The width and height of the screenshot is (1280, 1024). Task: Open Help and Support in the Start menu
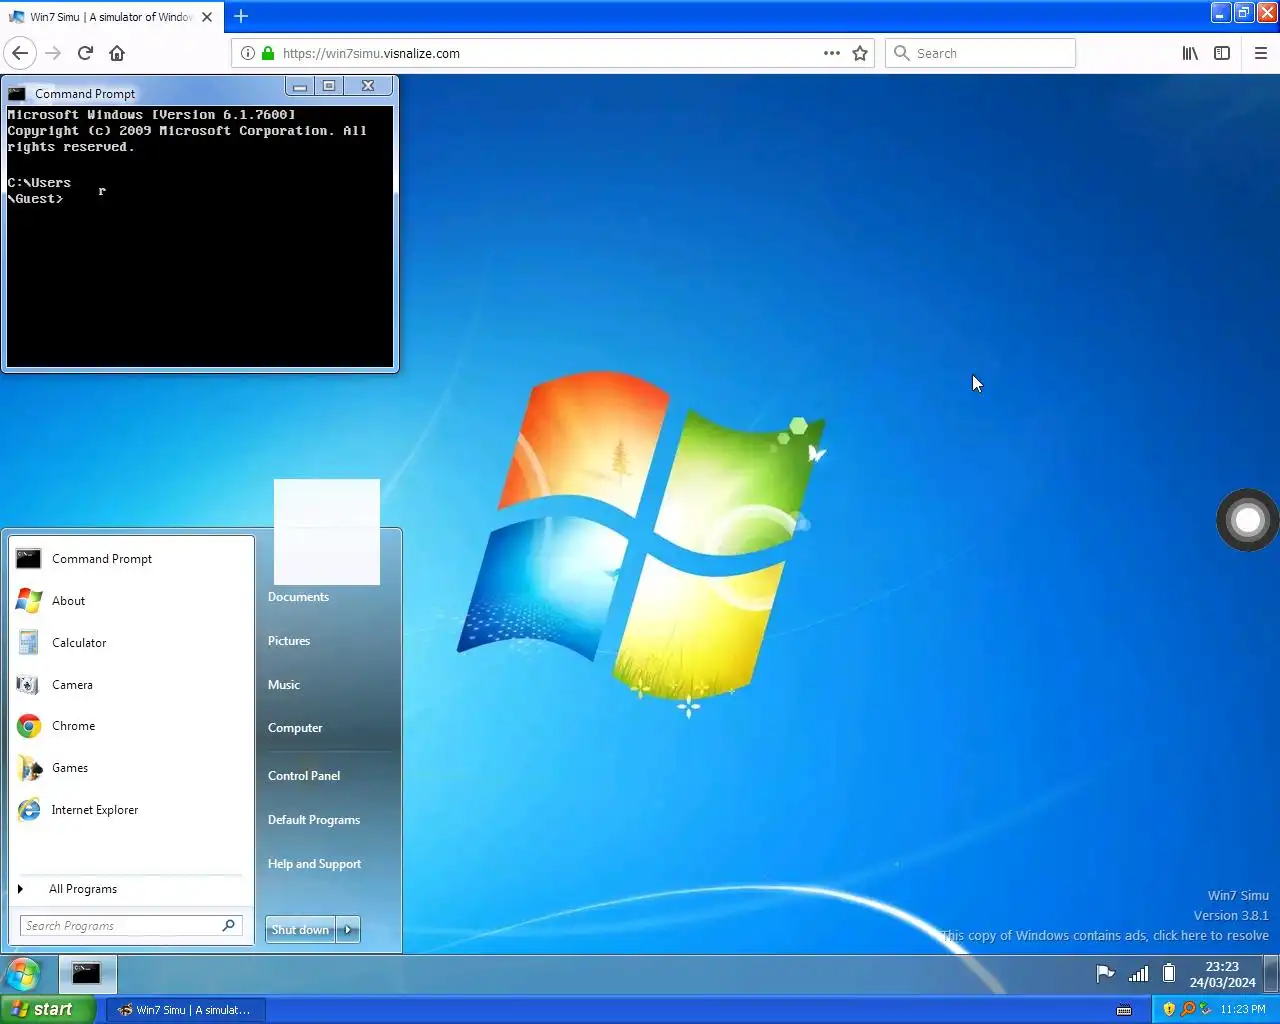coord(314,864)
